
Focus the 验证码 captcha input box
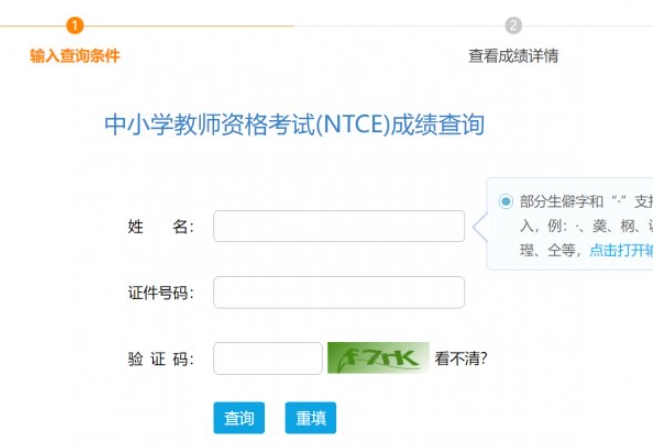tap(268, 358)
